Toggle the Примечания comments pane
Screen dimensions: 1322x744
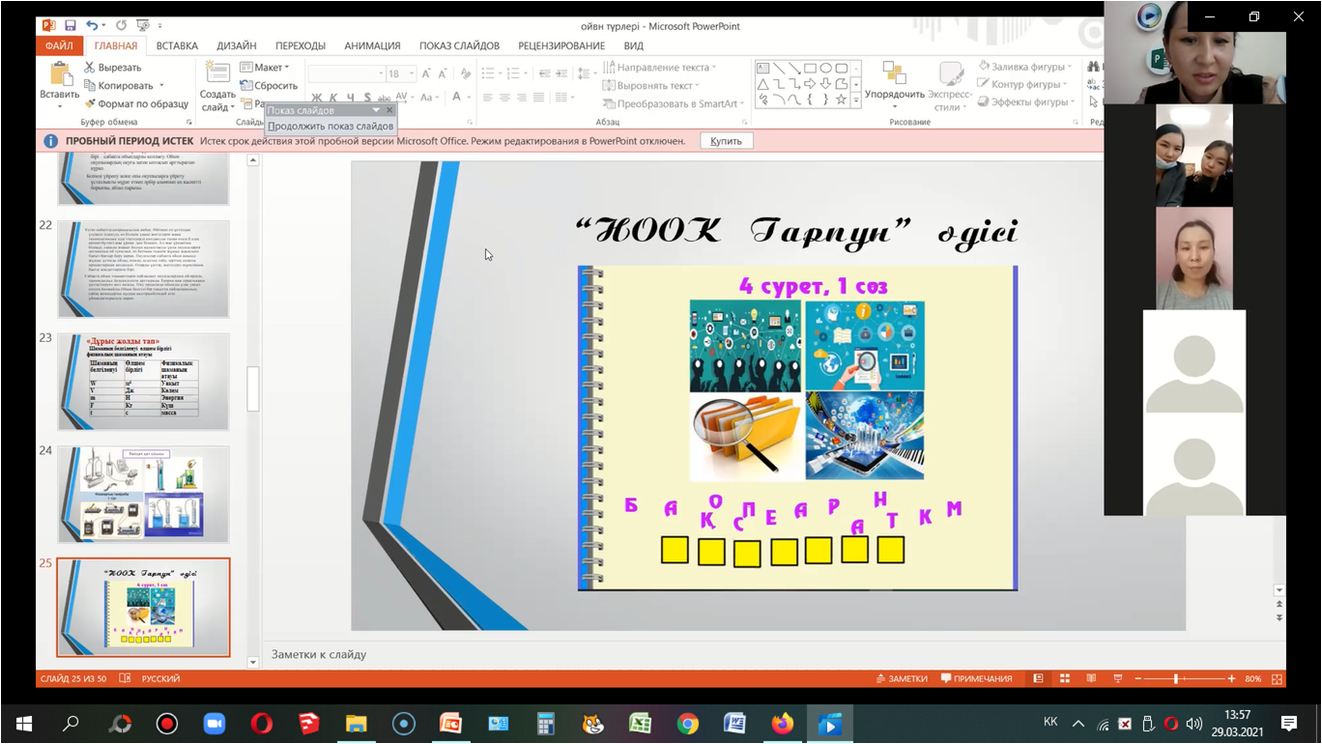(x=976, y=679)
